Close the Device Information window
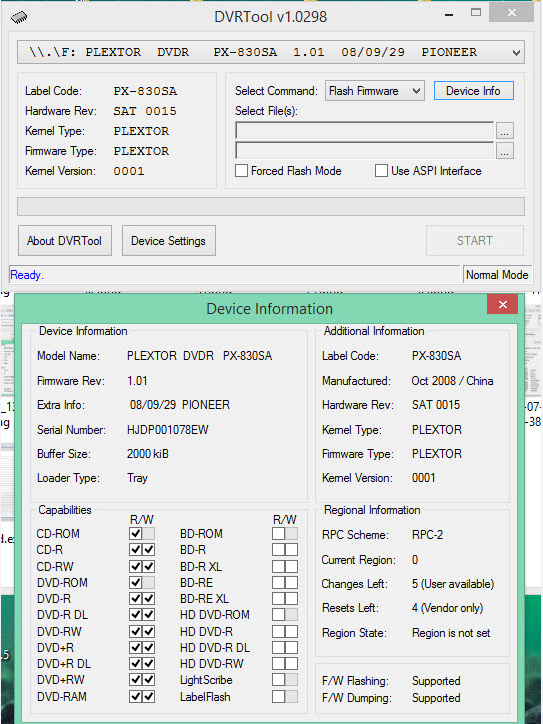 click(502, 304)
